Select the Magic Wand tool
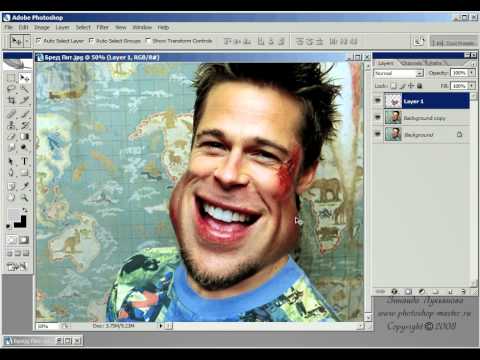The image size is (480, 360). pyautogui.click(x=24, y=89)
